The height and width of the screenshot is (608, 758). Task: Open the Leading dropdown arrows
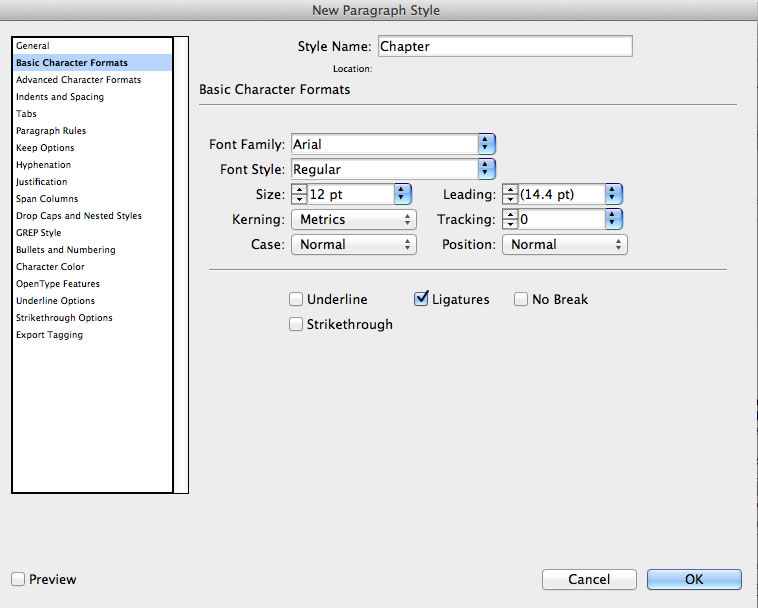[x=613, y=194]
